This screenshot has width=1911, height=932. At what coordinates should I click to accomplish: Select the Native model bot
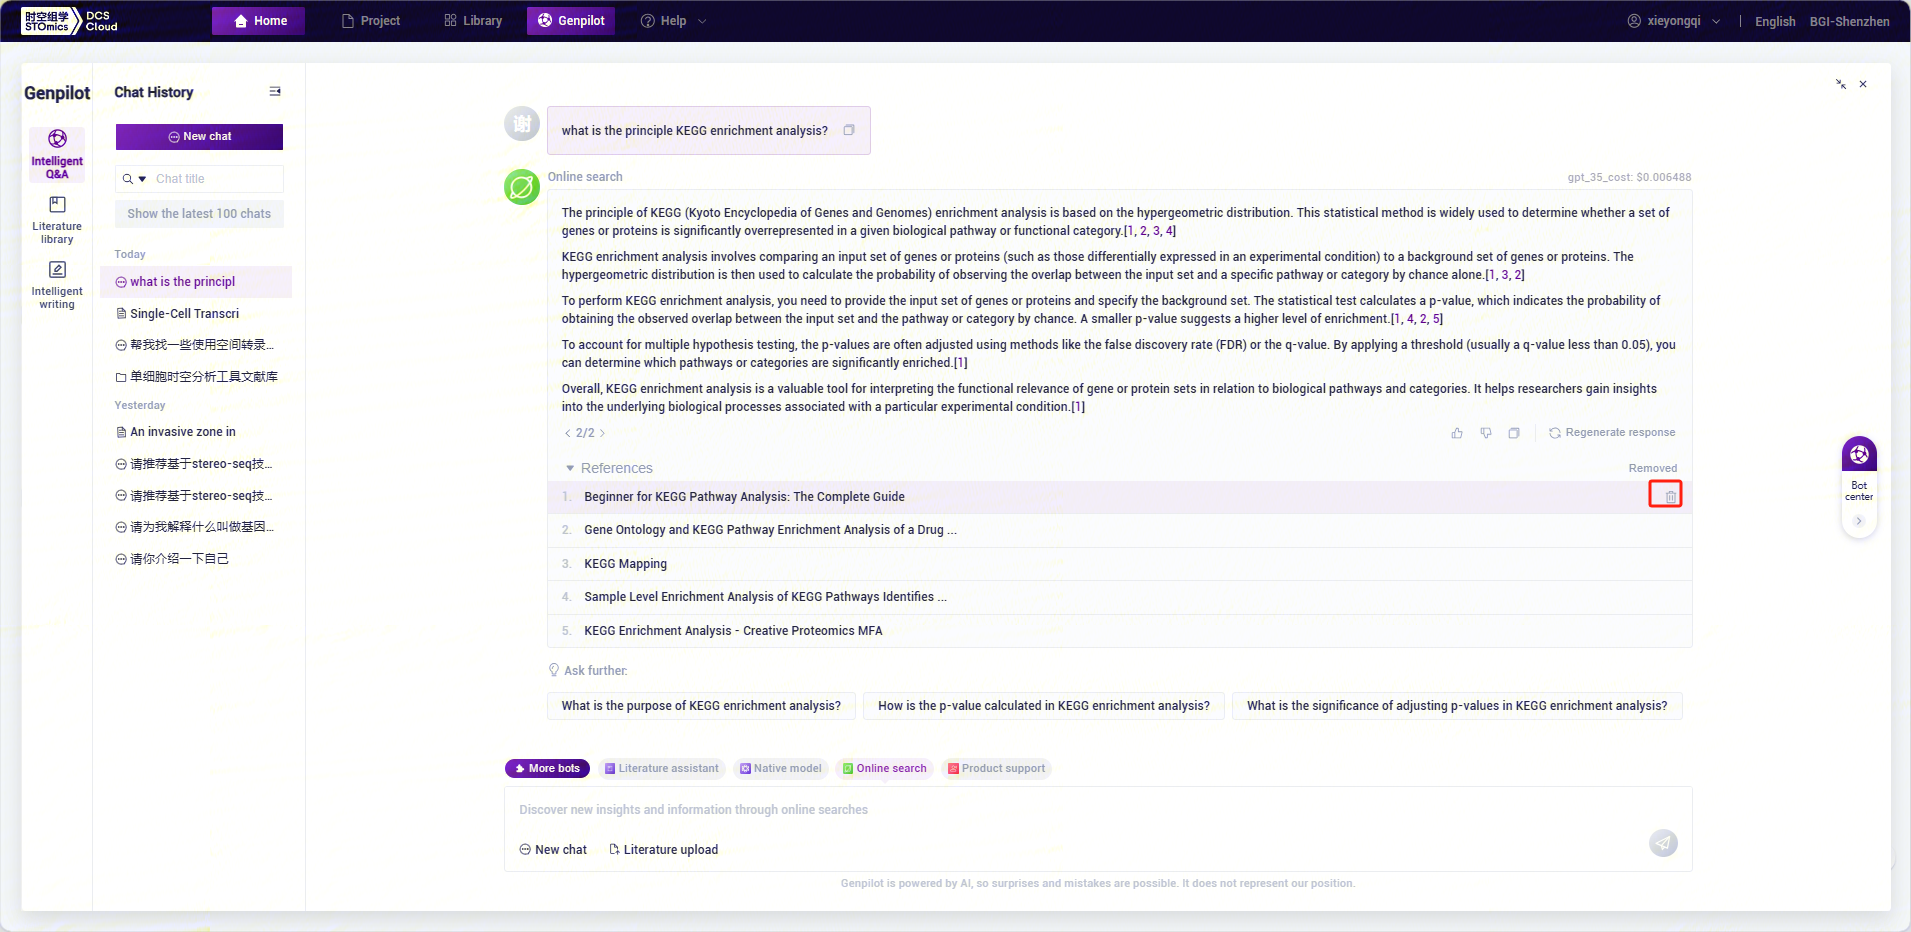click(780, 768)
